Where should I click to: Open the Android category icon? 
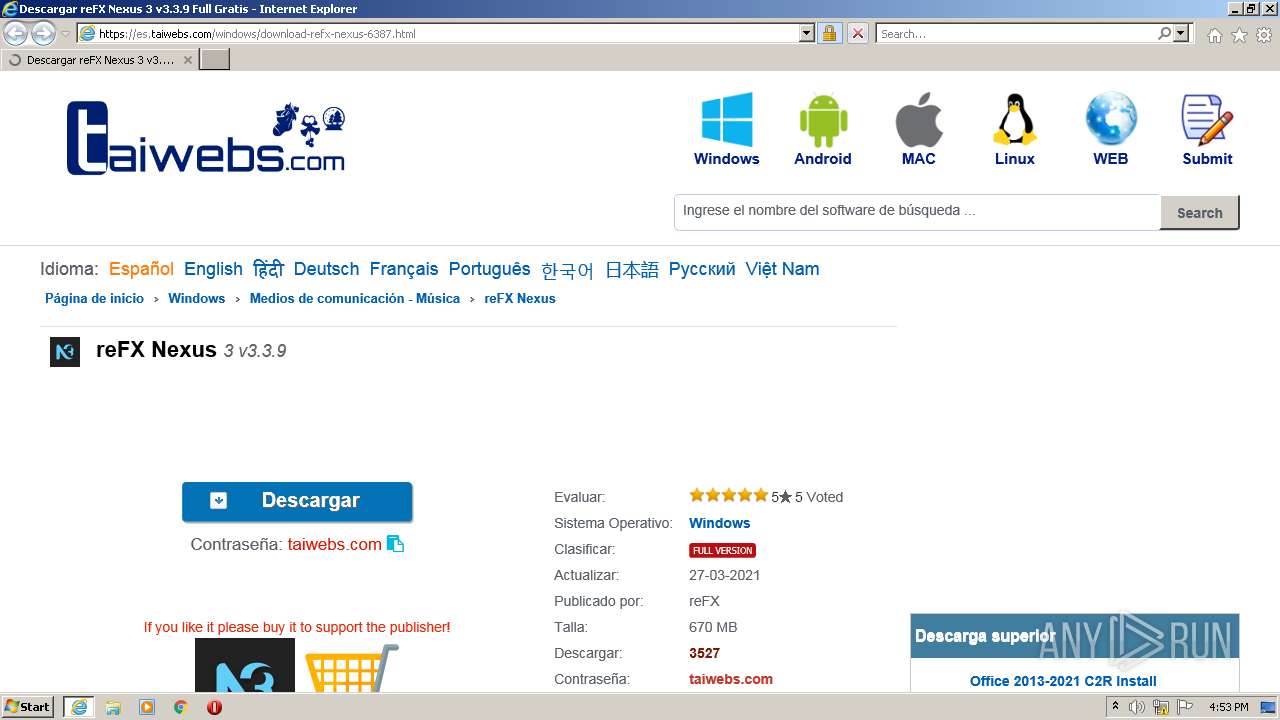tap(823, 120)
